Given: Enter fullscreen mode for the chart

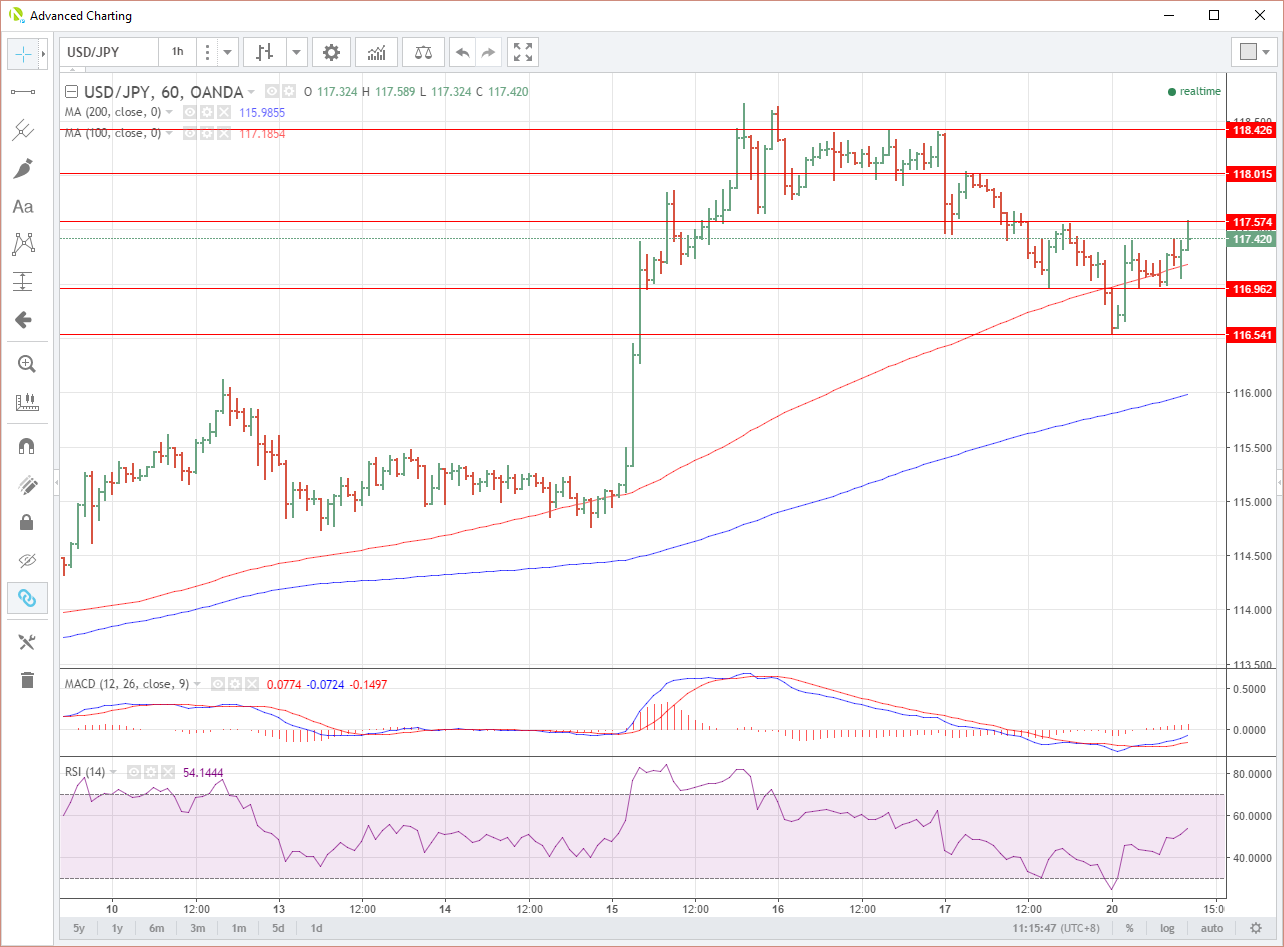Looking at the screenshot, I should point(523,52).
